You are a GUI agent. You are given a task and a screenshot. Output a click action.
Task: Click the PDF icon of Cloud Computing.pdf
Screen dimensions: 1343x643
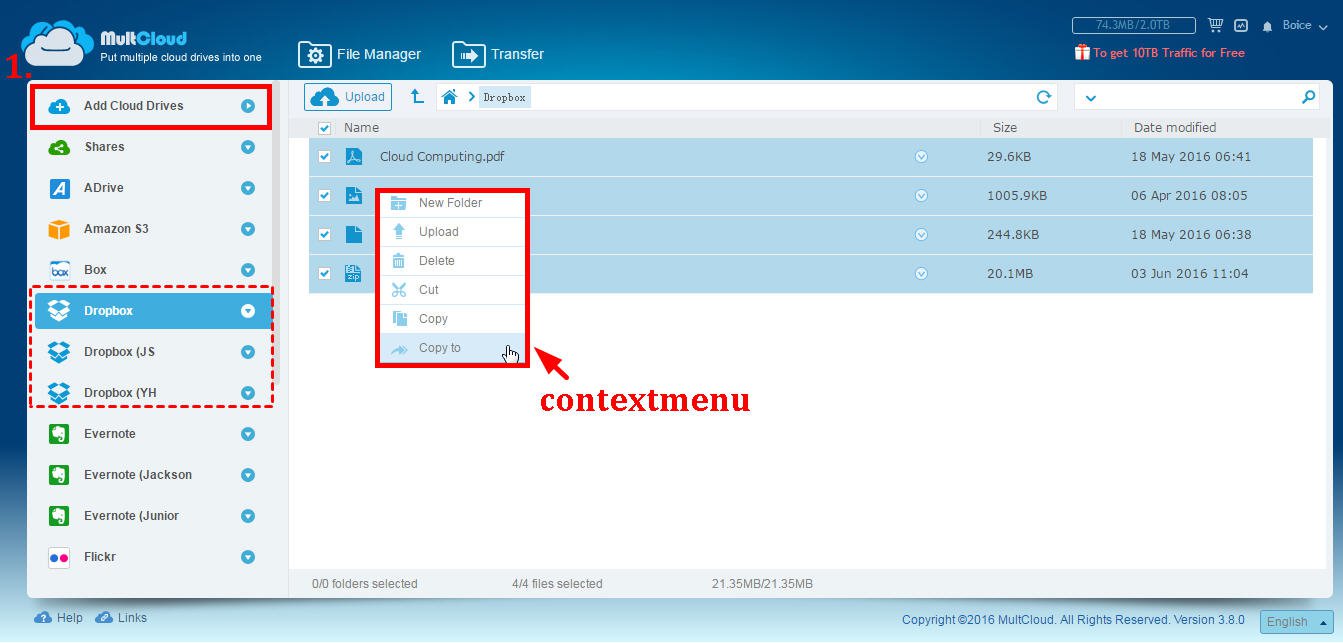pos(353,157)
